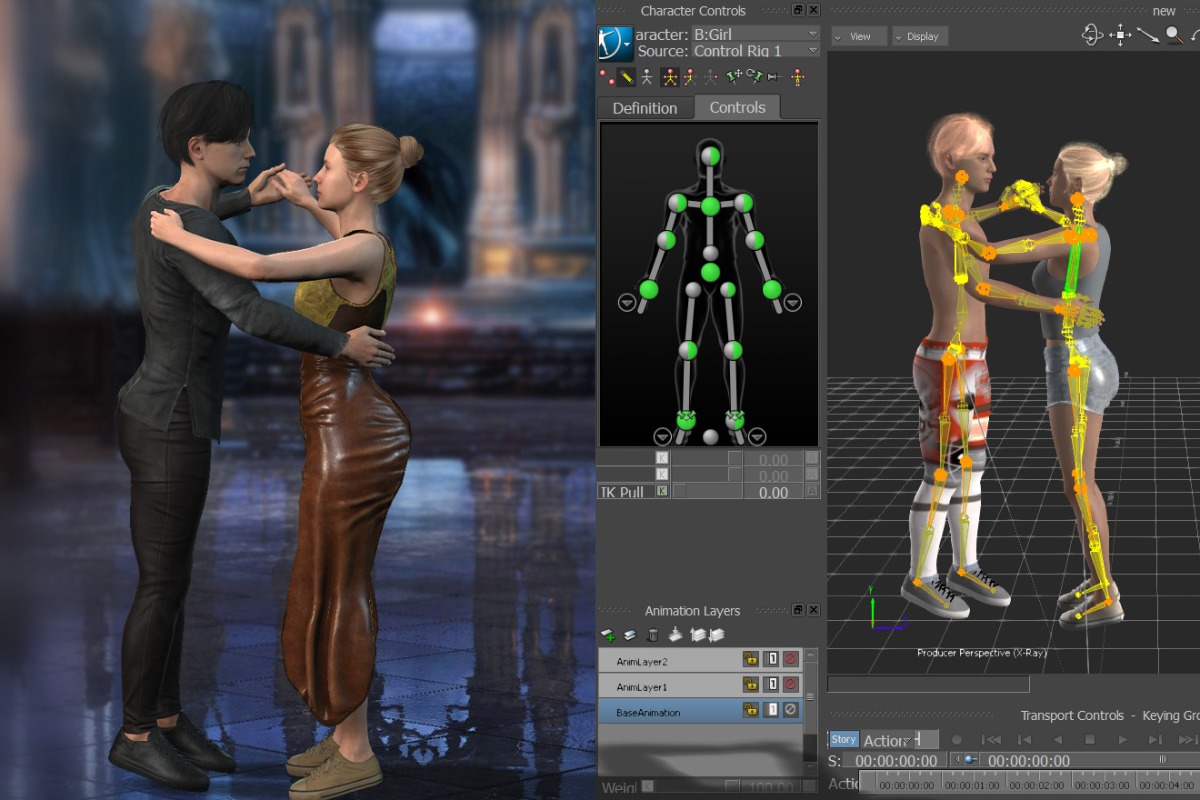The width and height of the screenshot is (1200, 800).
Task: Select the AnimLayer2 layer row
Action: [x=668, y=660]
